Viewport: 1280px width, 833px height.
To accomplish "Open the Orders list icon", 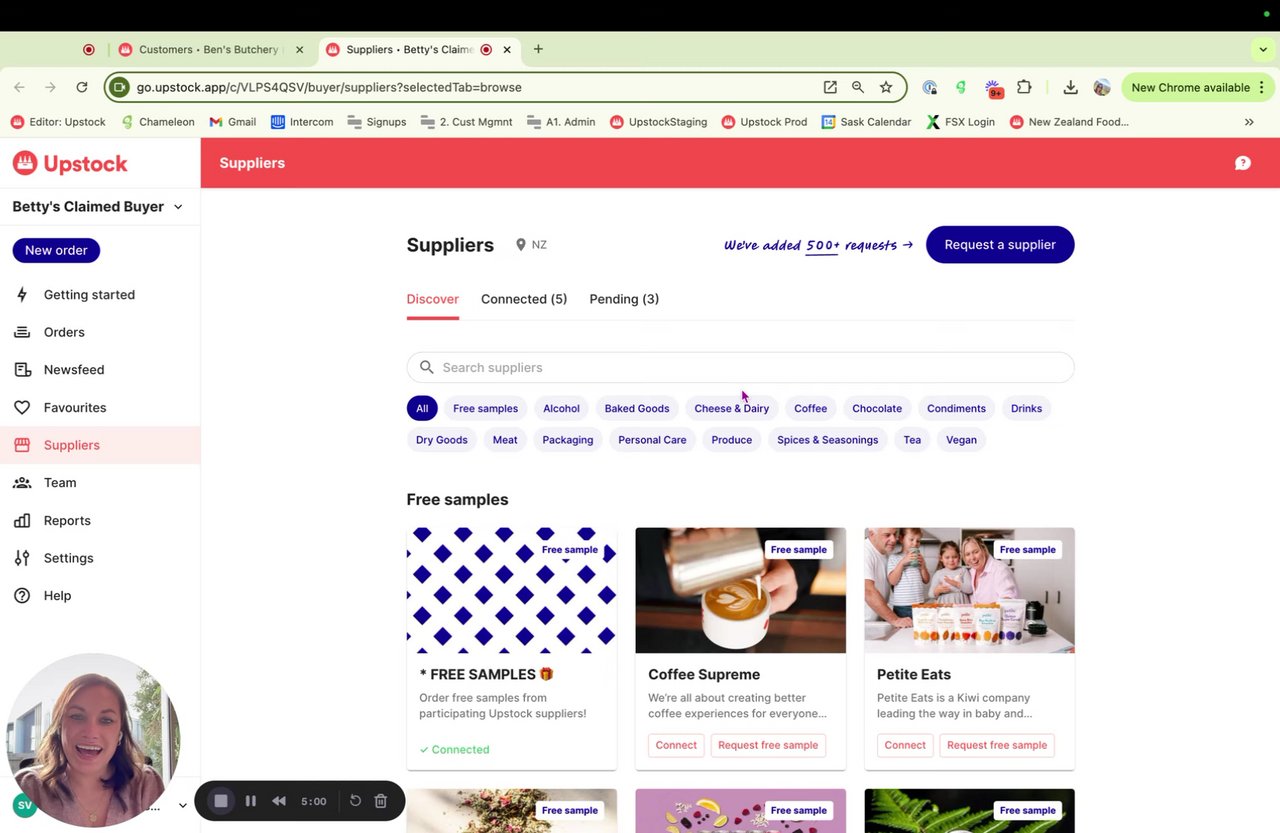I will [x=22, y=332].
